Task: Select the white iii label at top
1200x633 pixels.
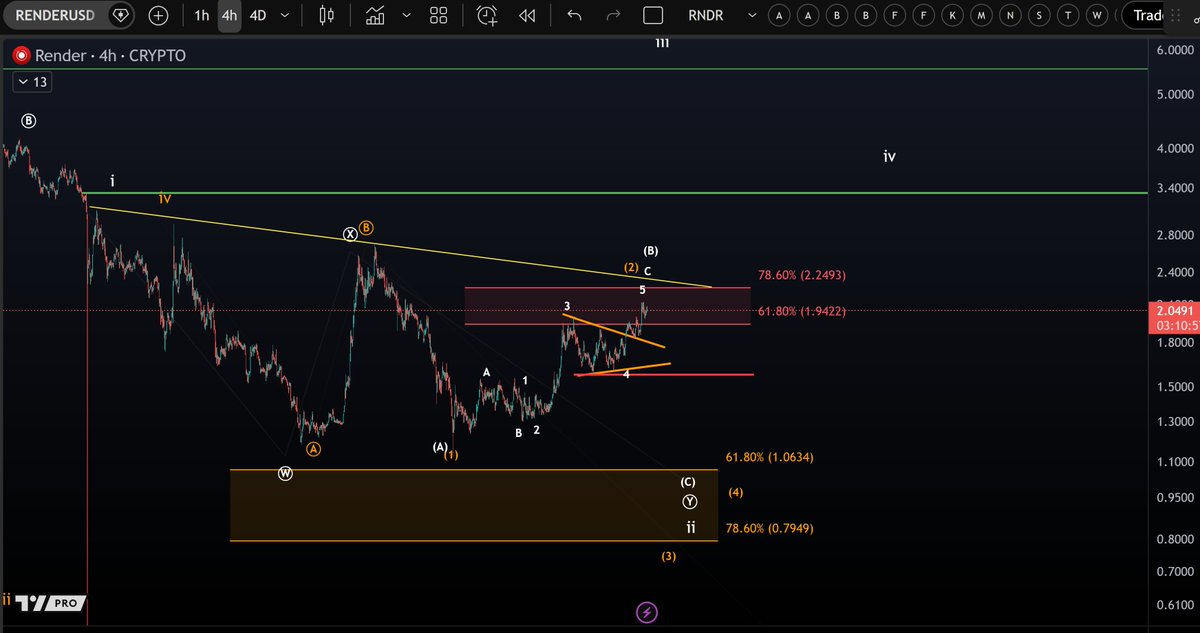Action: [x=662, y=43]
